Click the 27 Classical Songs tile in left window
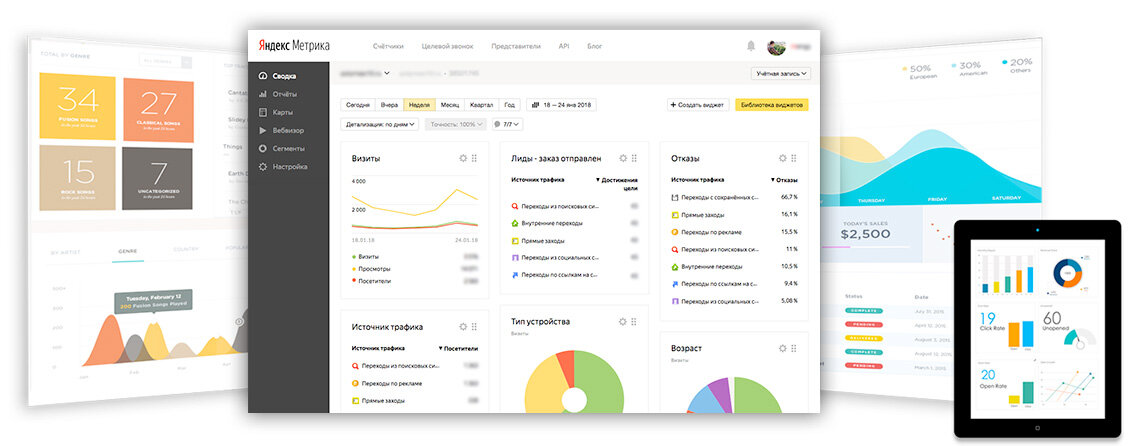Viewport: 1140px width, 446px height. [x=158, y=109]
